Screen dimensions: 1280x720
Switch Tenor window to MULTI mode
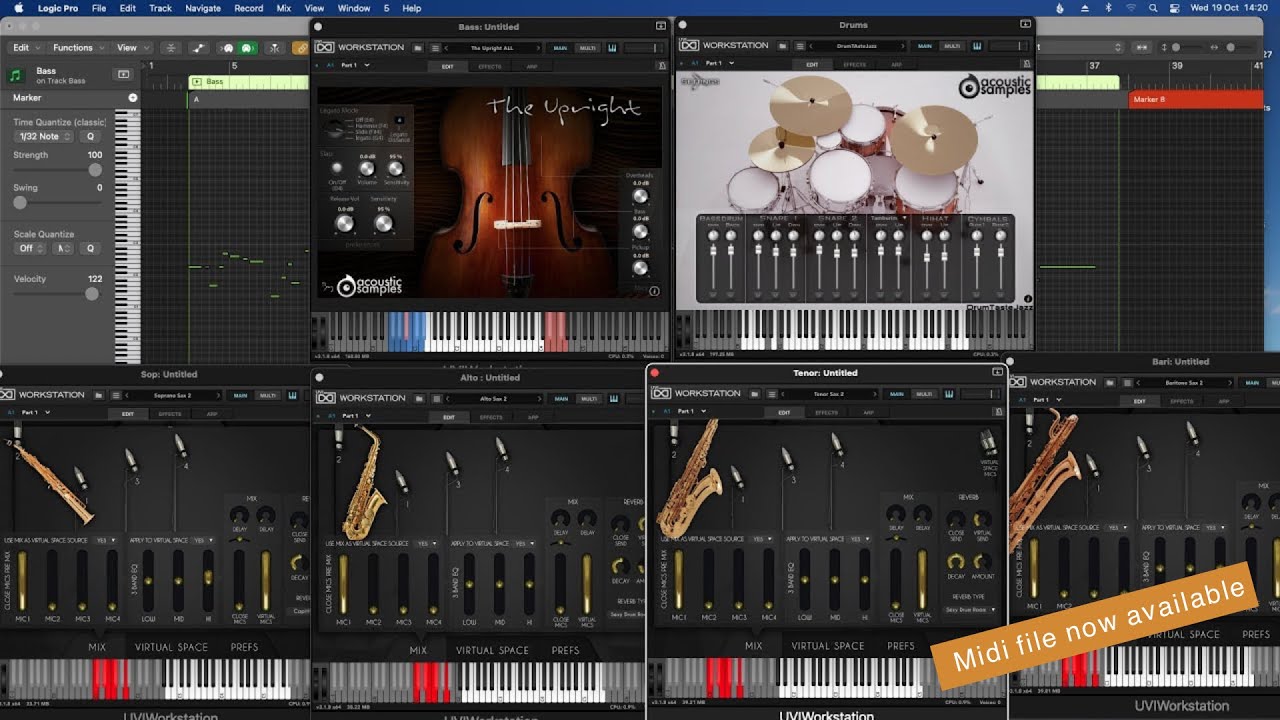click(923, 394)
